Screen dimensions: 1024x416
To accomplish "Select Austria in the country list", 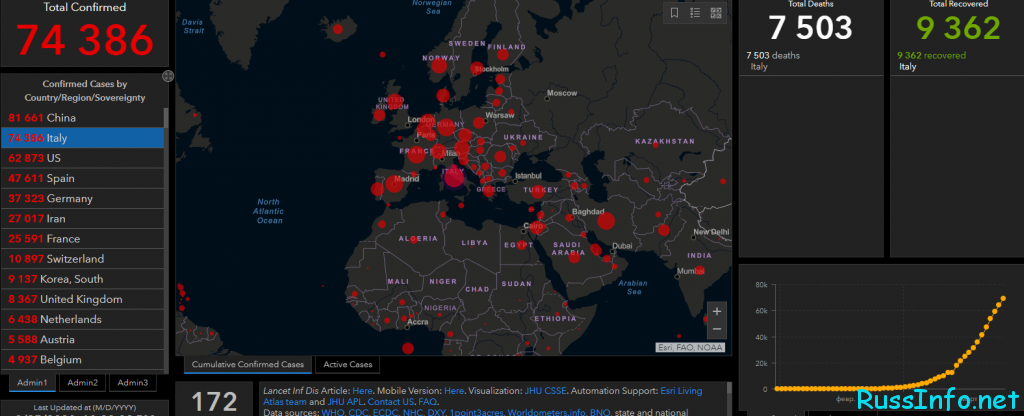I will [x=82, y=340].
